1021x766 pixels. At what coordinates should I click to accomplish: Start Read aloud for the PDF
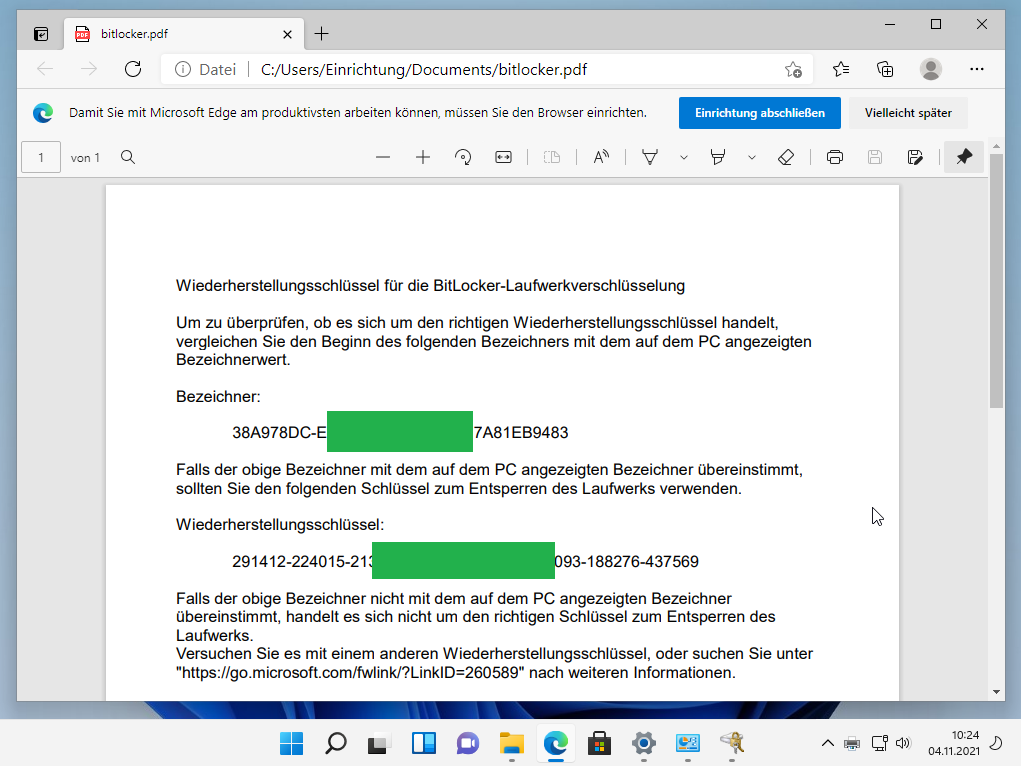click(601, 157)
